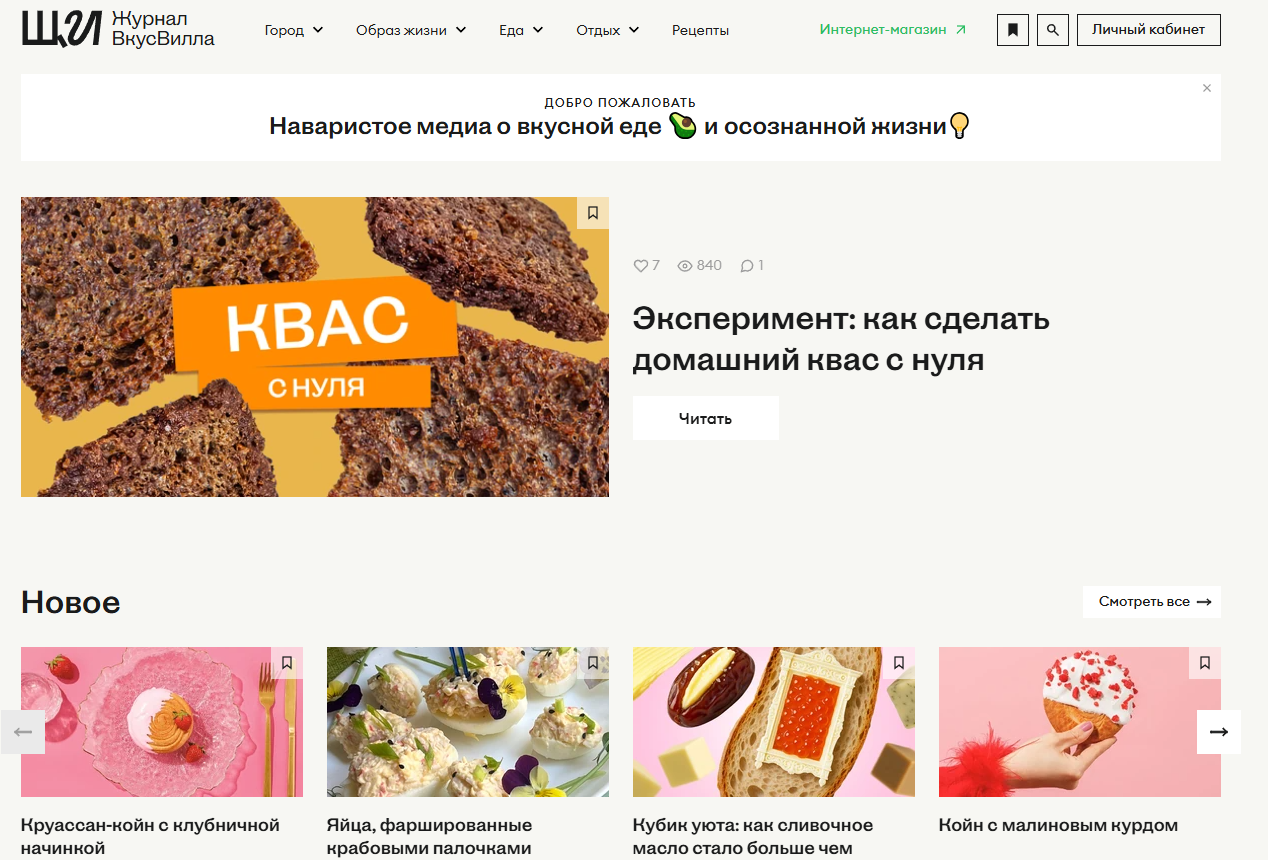The image size is (1268, 860).
Task: Click the Читать button
Action: pyautogui.click(x=706, y=418)
